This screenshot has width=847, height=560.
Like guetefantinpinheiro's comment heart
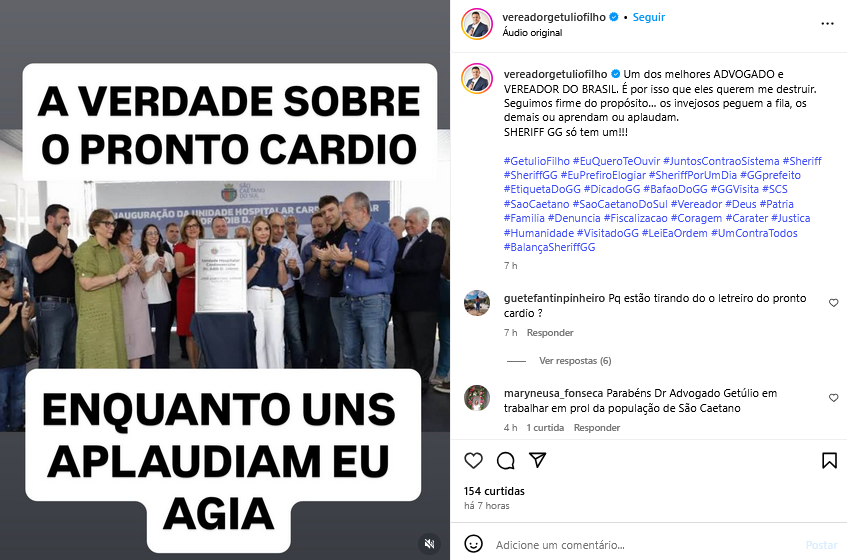833,303
